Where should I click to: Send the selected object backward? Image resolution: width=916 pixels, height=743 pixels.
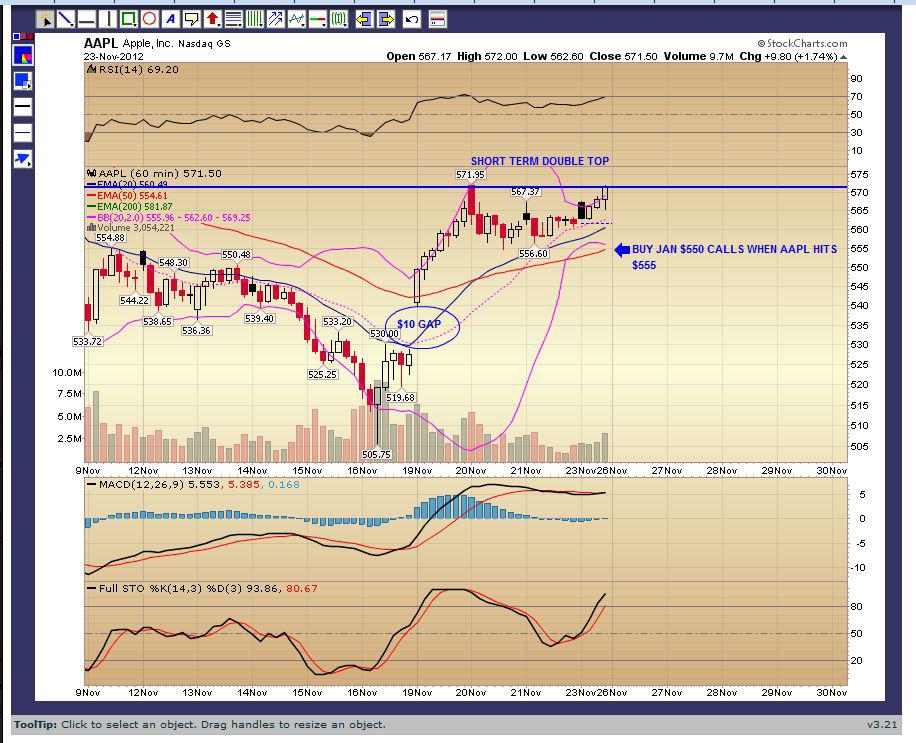364,20
